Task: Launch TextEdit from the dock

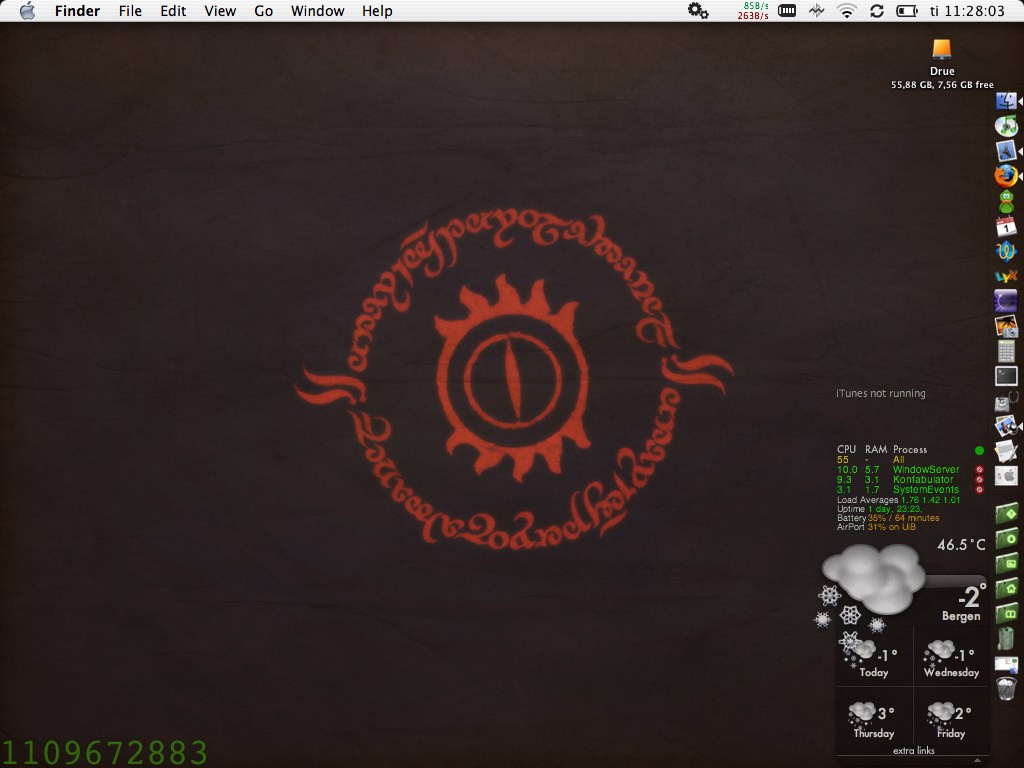Action: (1006, 451)
